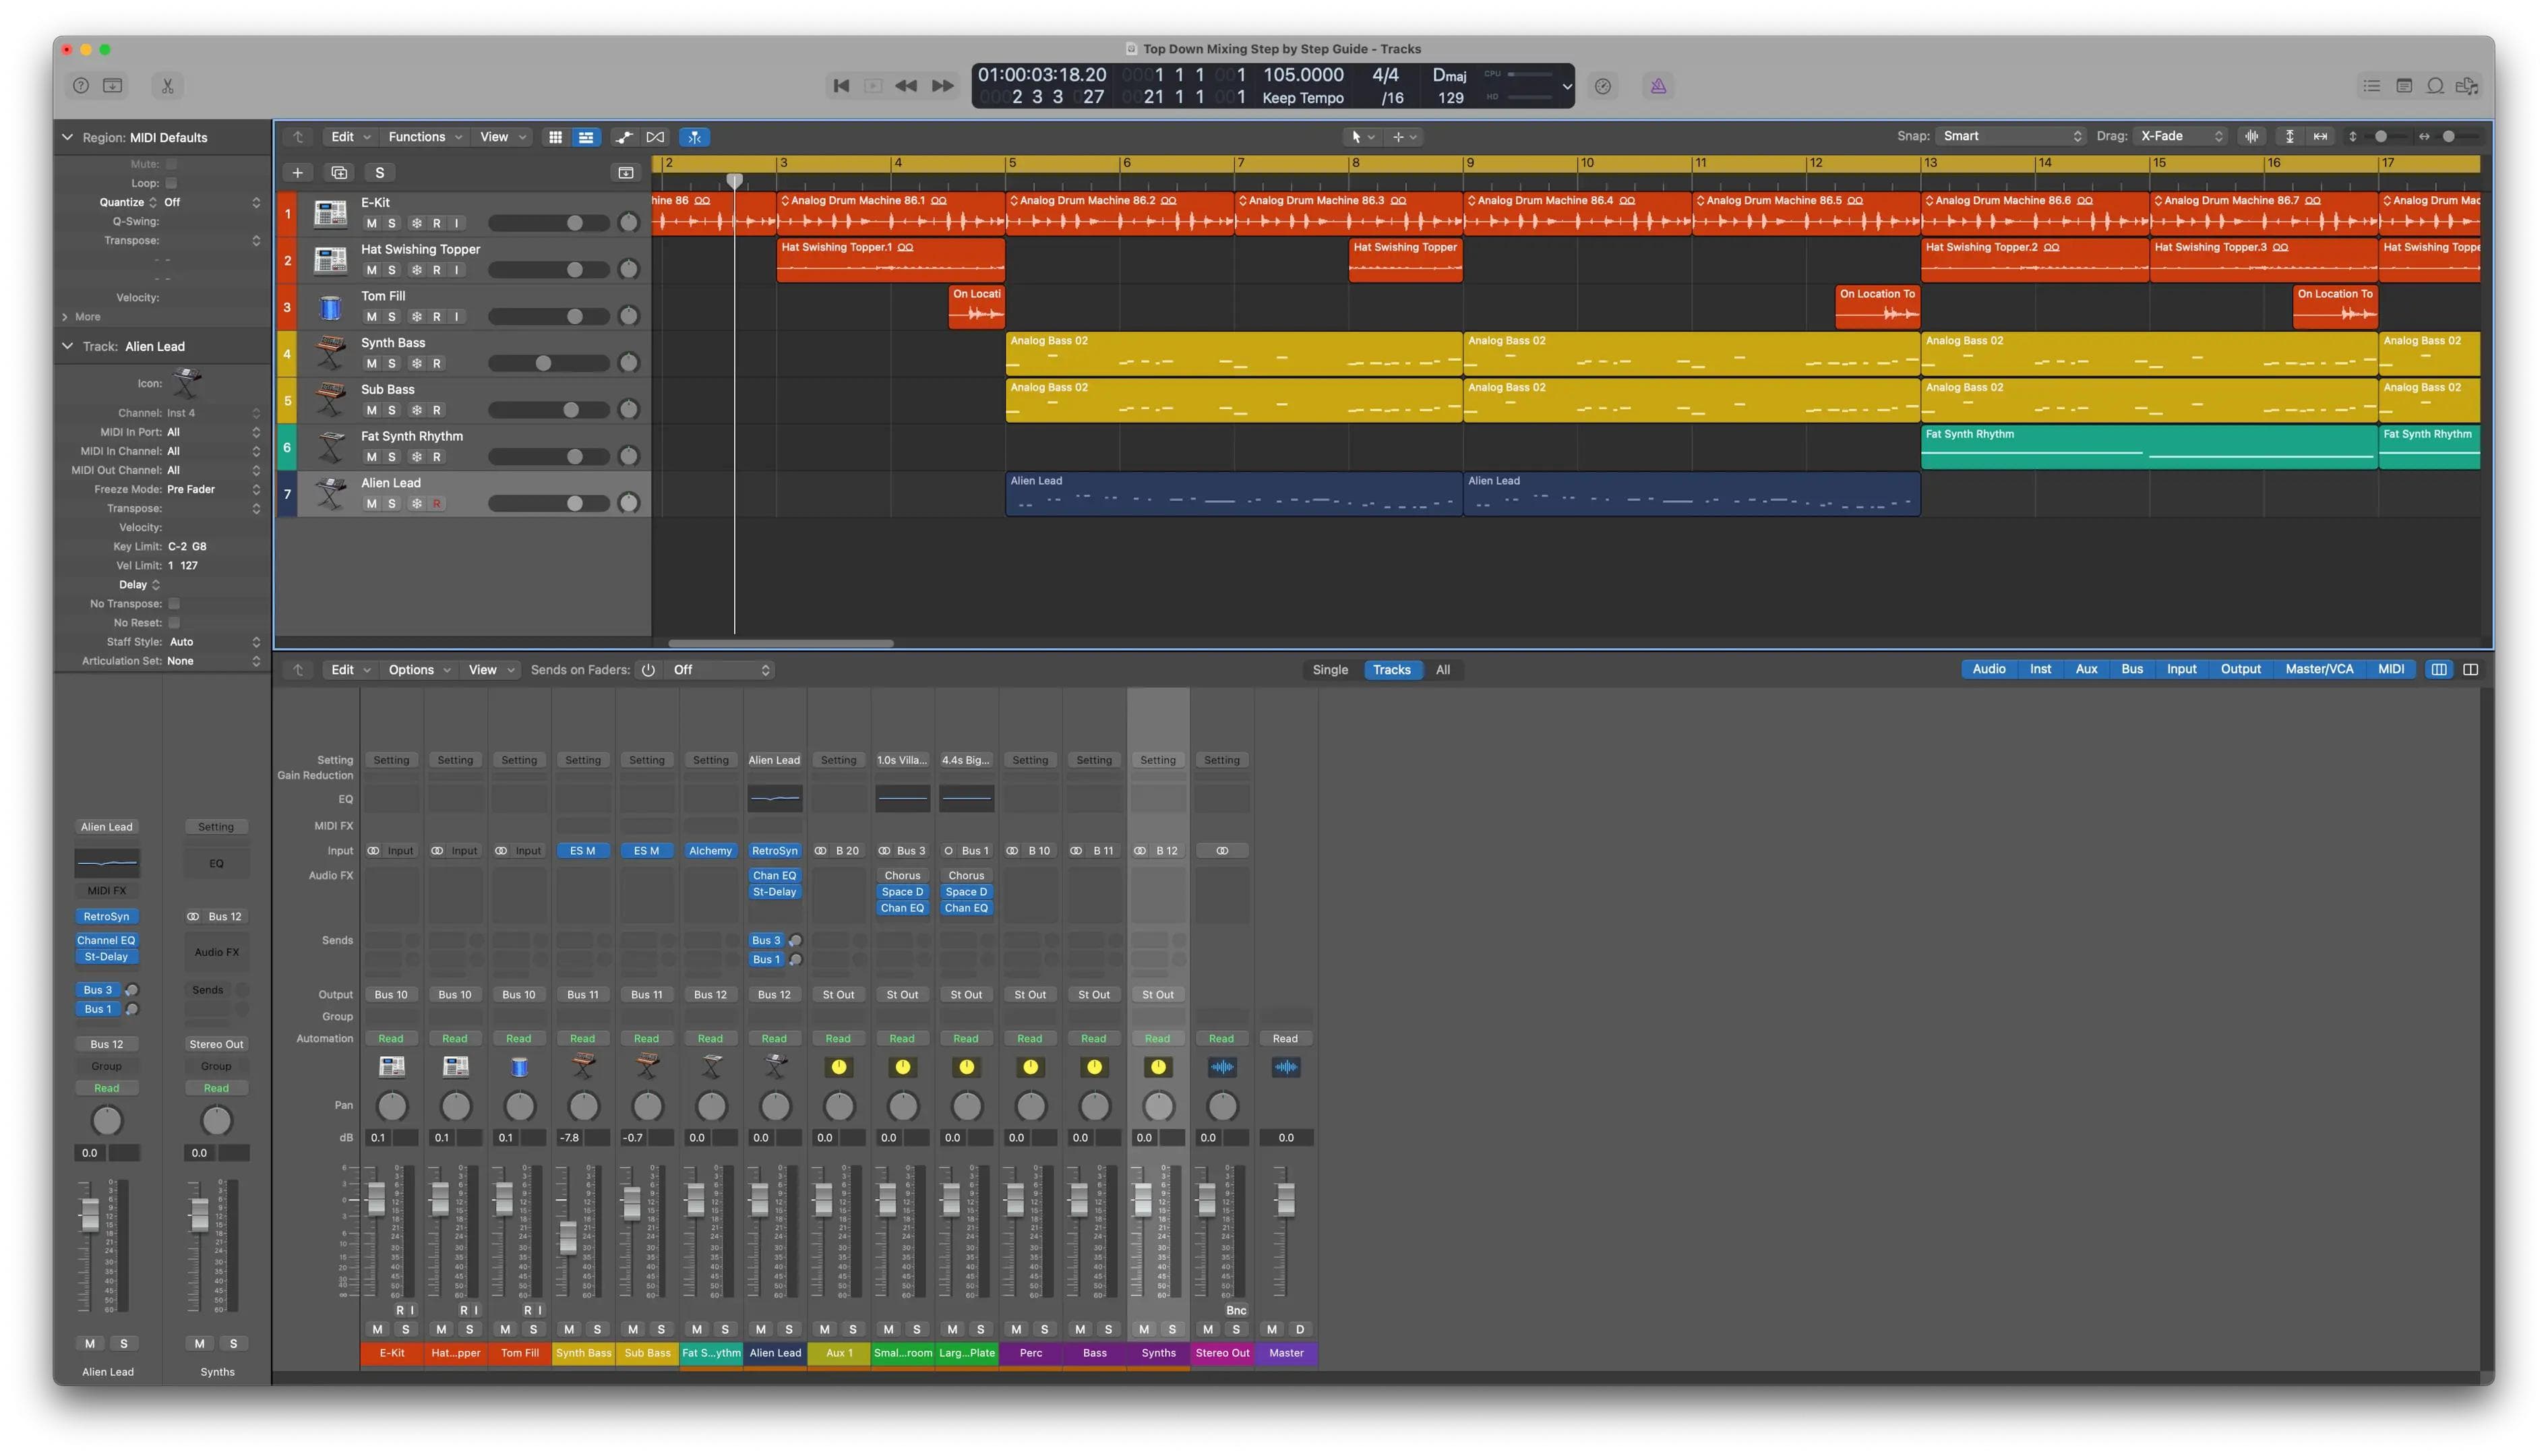This screenshot has height=1456, width=2548.
Task: Click the tempo value 105.0000 in the LCD
Action: pyautogui.click(x=1303, y=75)
